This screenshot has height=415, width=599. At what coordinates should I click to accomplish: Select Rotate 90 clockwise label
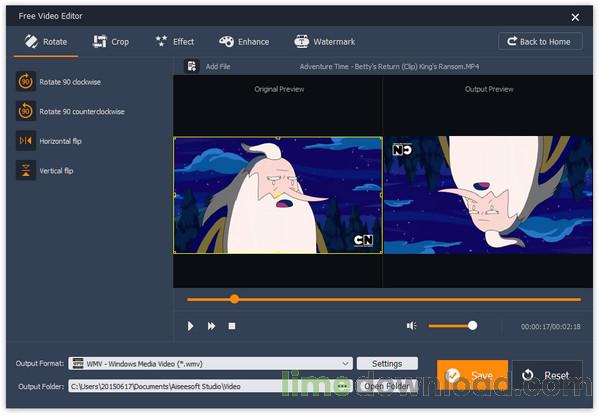tap(70, 82)
